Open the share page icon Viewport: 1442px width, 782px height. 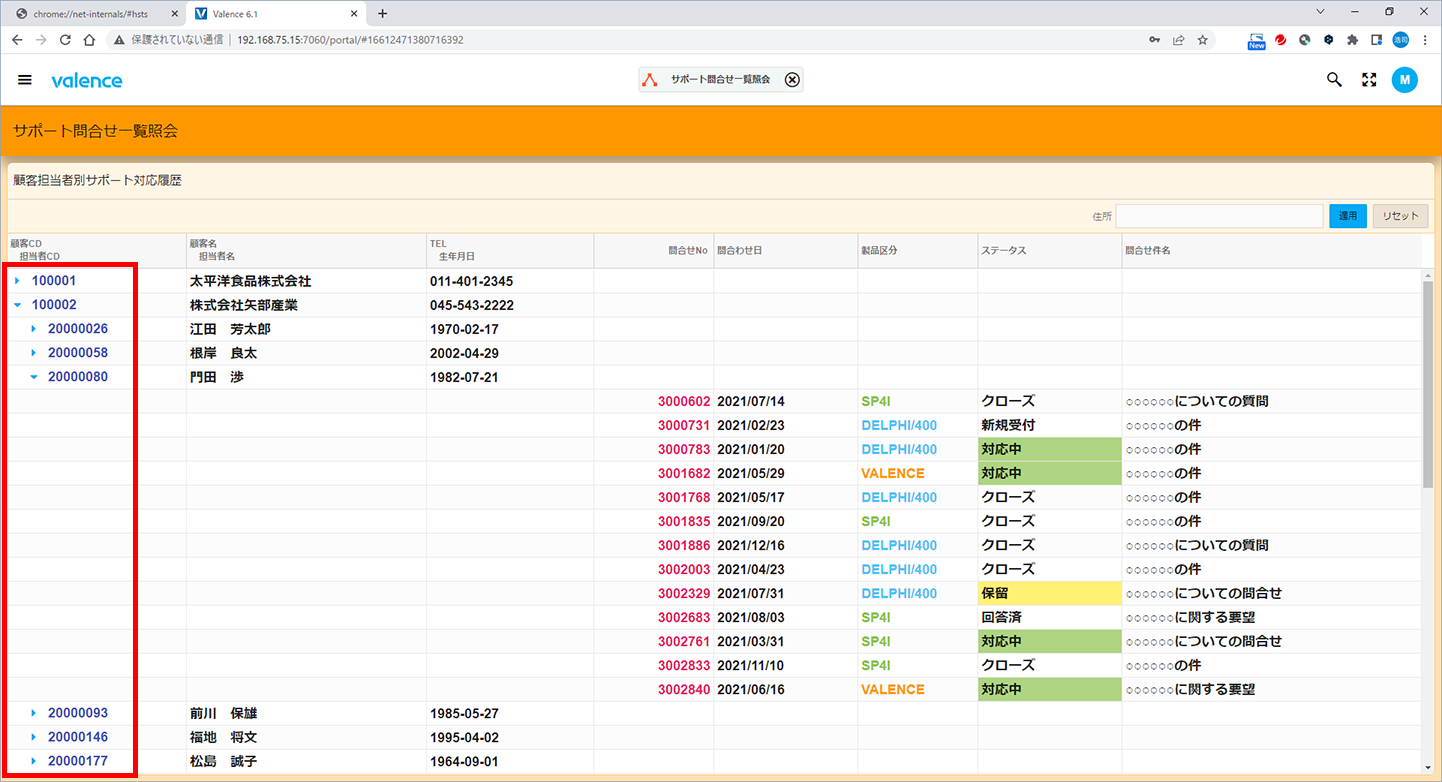tap(1179, 40)
